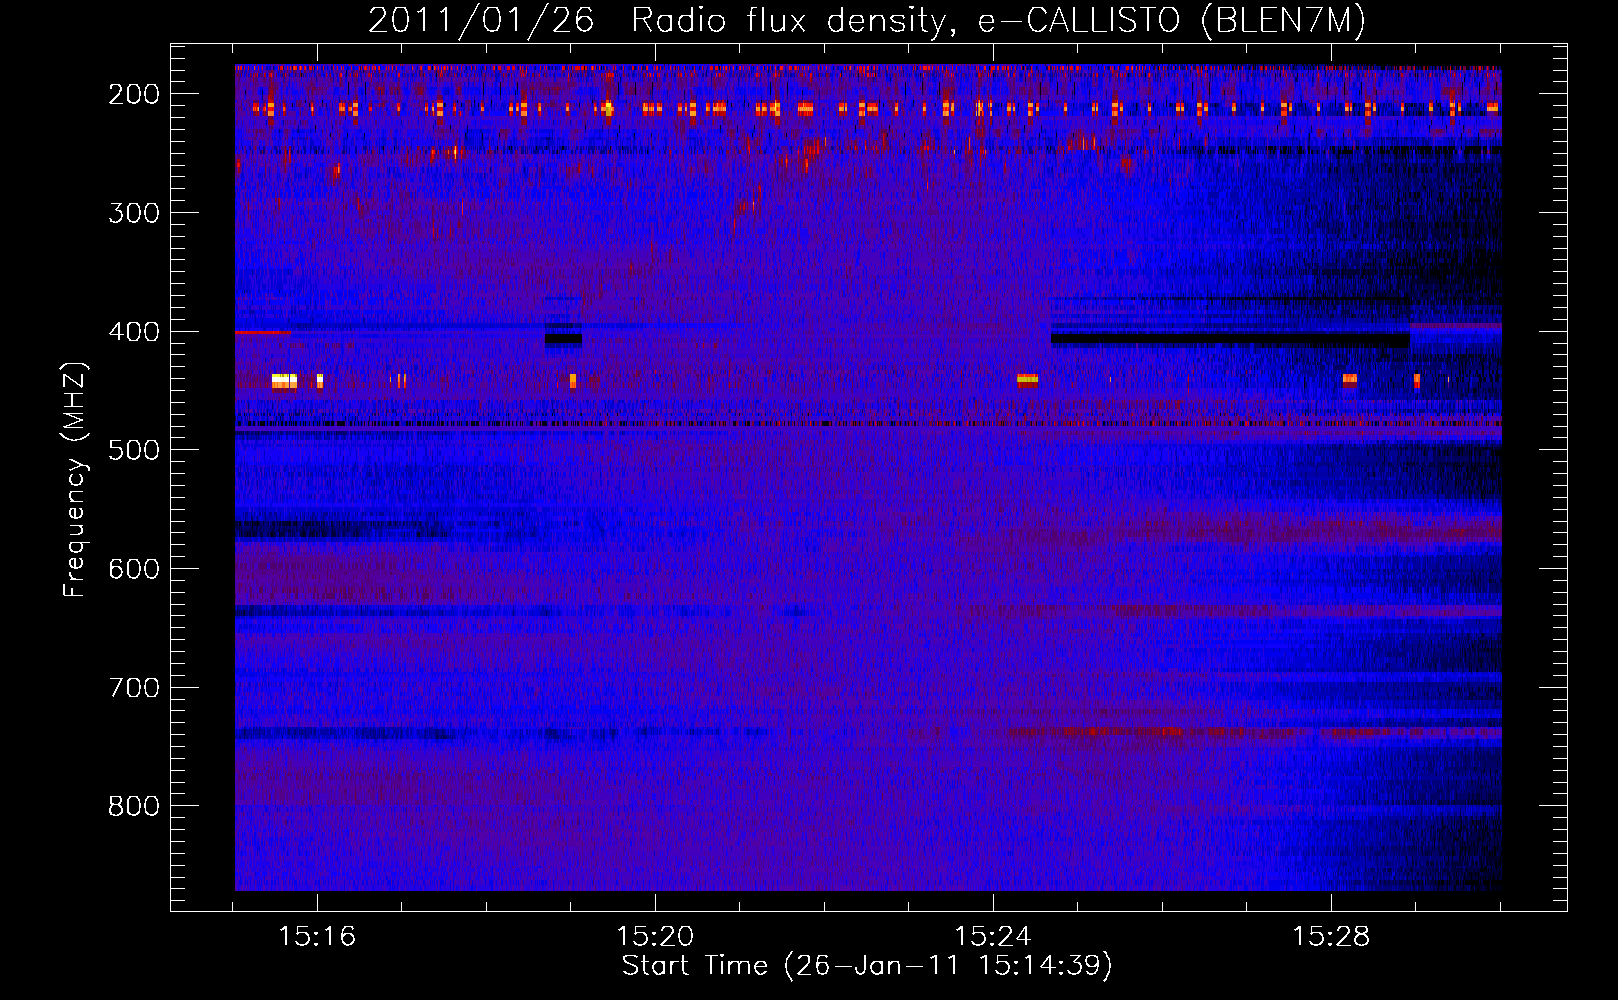Click the 800 frequency tick label
The height and width of the screenshot is (1000, 1618).
pyautogui.click(x=134, y=807)
